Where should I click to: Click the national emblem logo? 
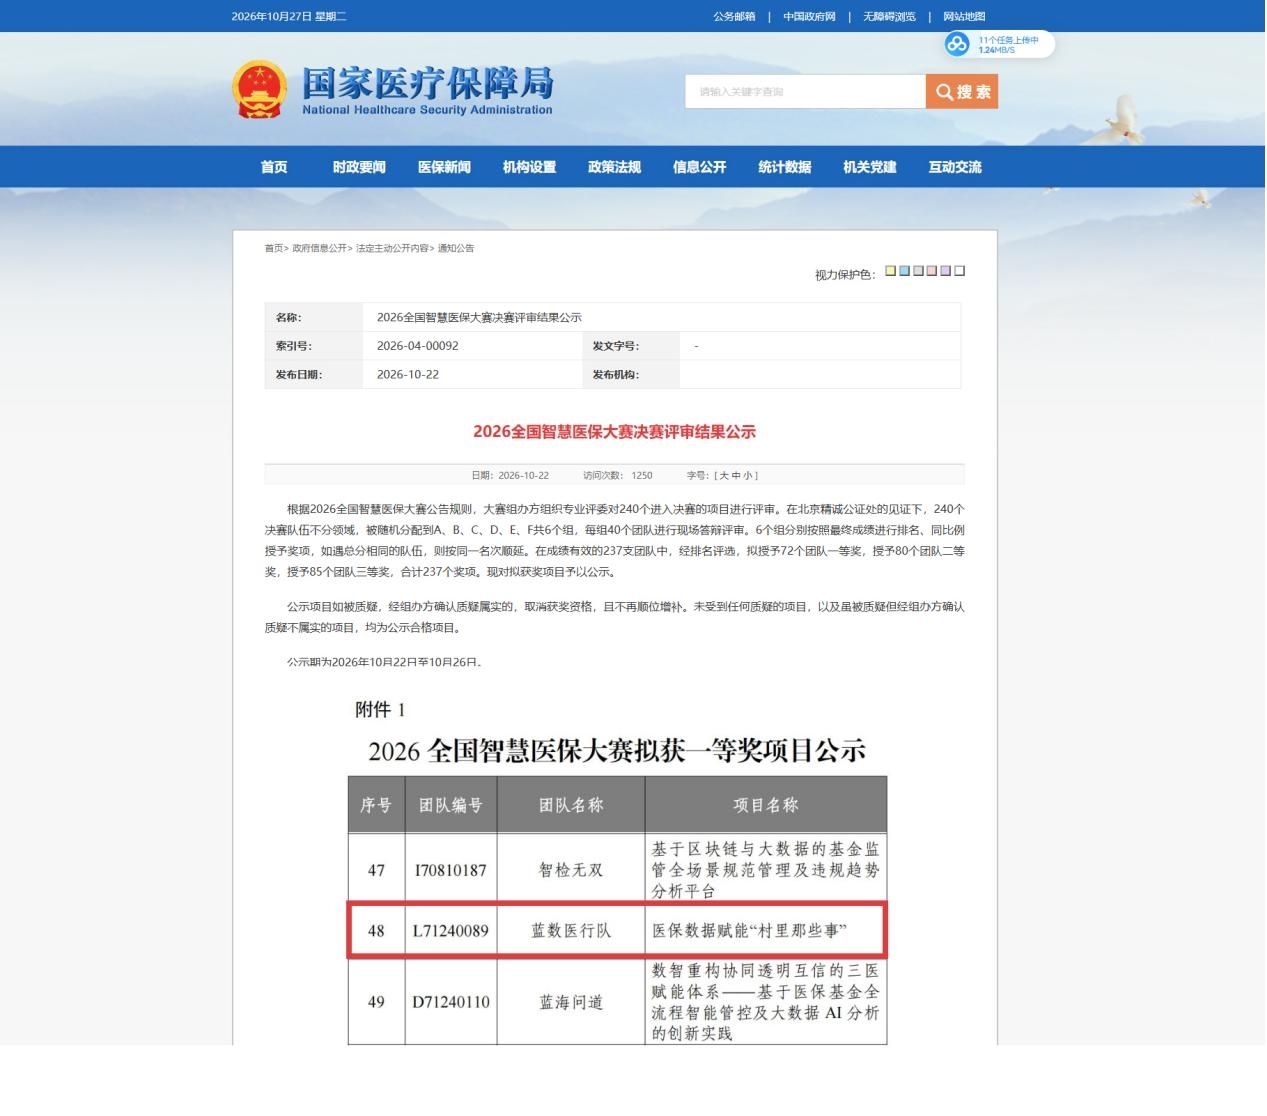(258, 89)
